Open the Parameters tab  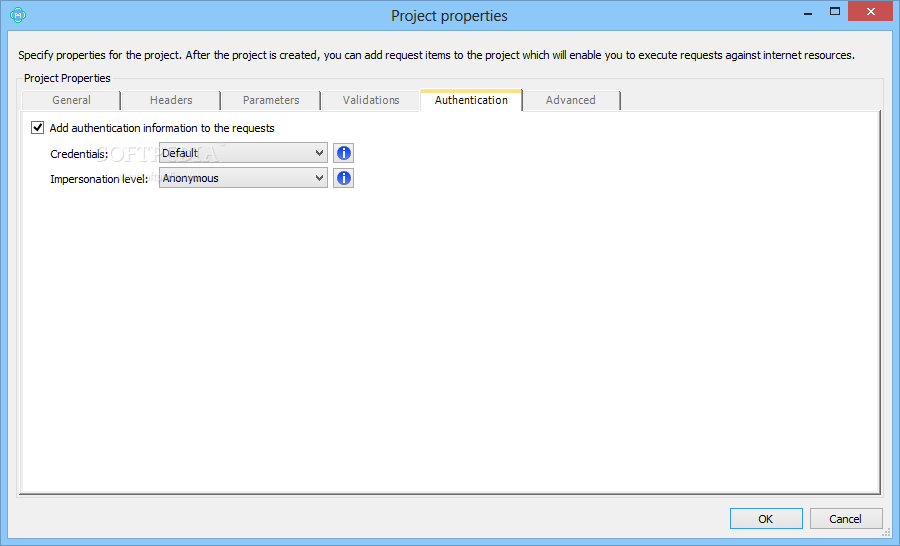click(x=271, y=100)
